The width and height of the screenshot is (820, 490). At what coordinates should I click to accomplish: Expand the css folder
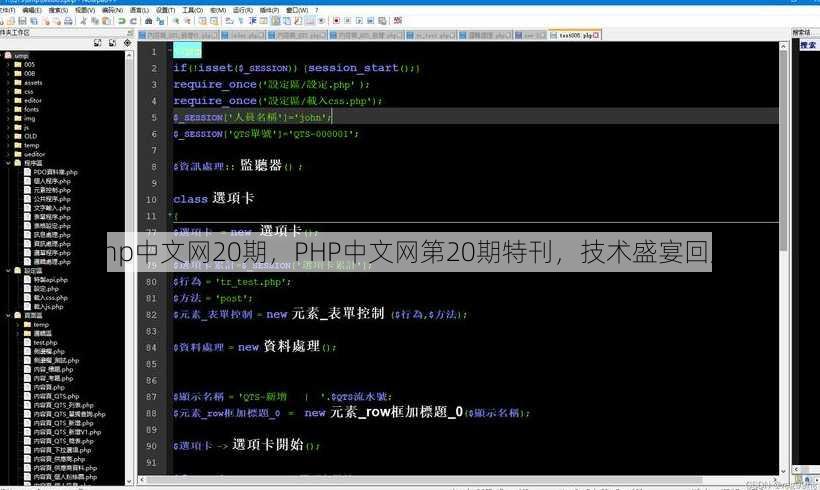pos(8,92)
